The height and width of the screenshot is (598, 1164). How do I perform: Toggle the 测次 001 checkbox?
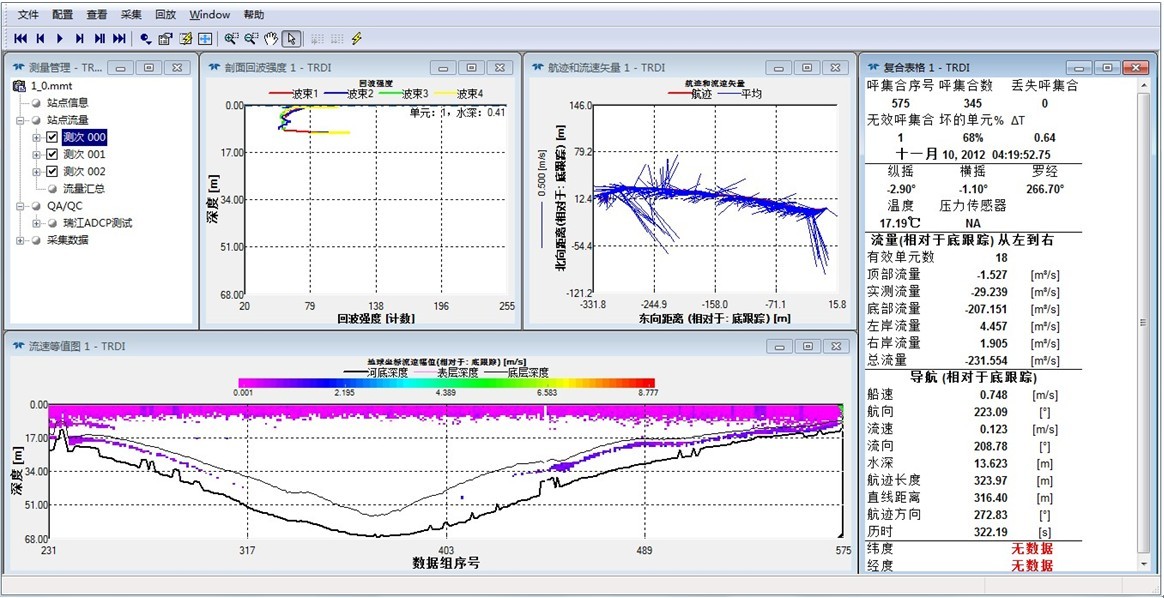tap(53, 154)
